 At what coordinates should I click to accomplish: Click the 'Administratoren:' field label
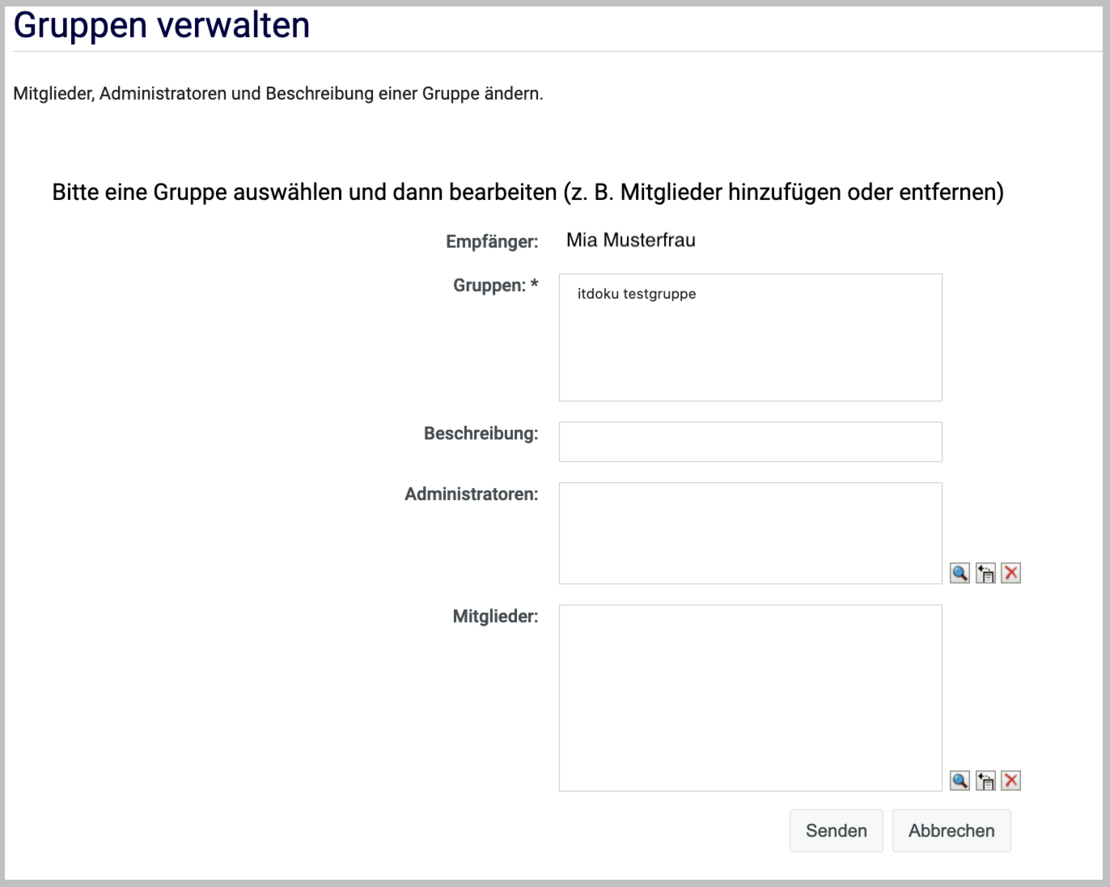471,494
